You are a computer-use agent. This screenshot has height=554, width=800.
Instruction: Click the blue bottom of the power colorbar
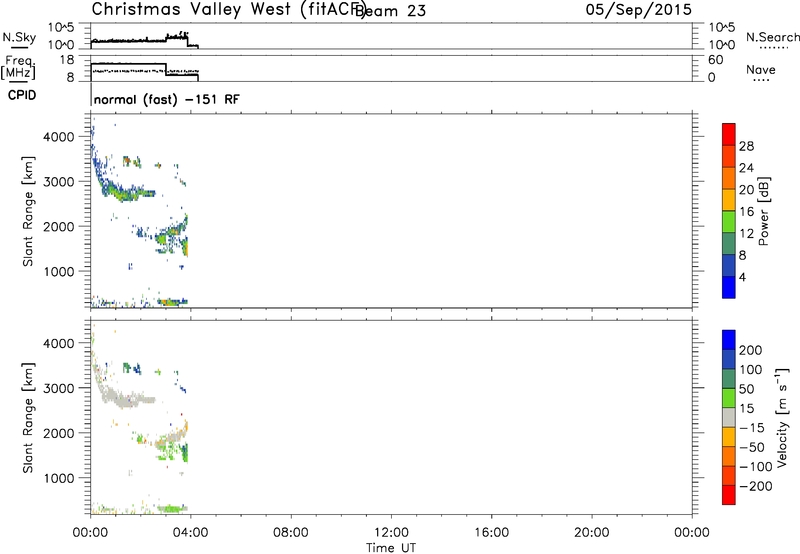point(729,287)
